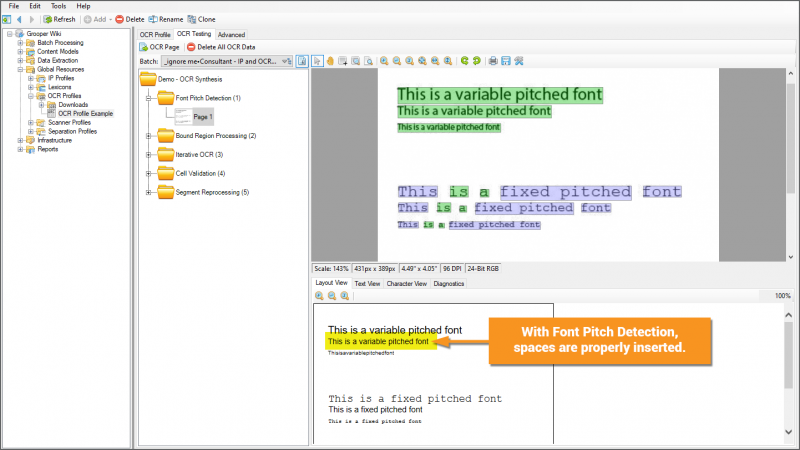Screen dimensions: 800x450
Task: Expand the Batch Processing tree node
Action: click(20, 43)
